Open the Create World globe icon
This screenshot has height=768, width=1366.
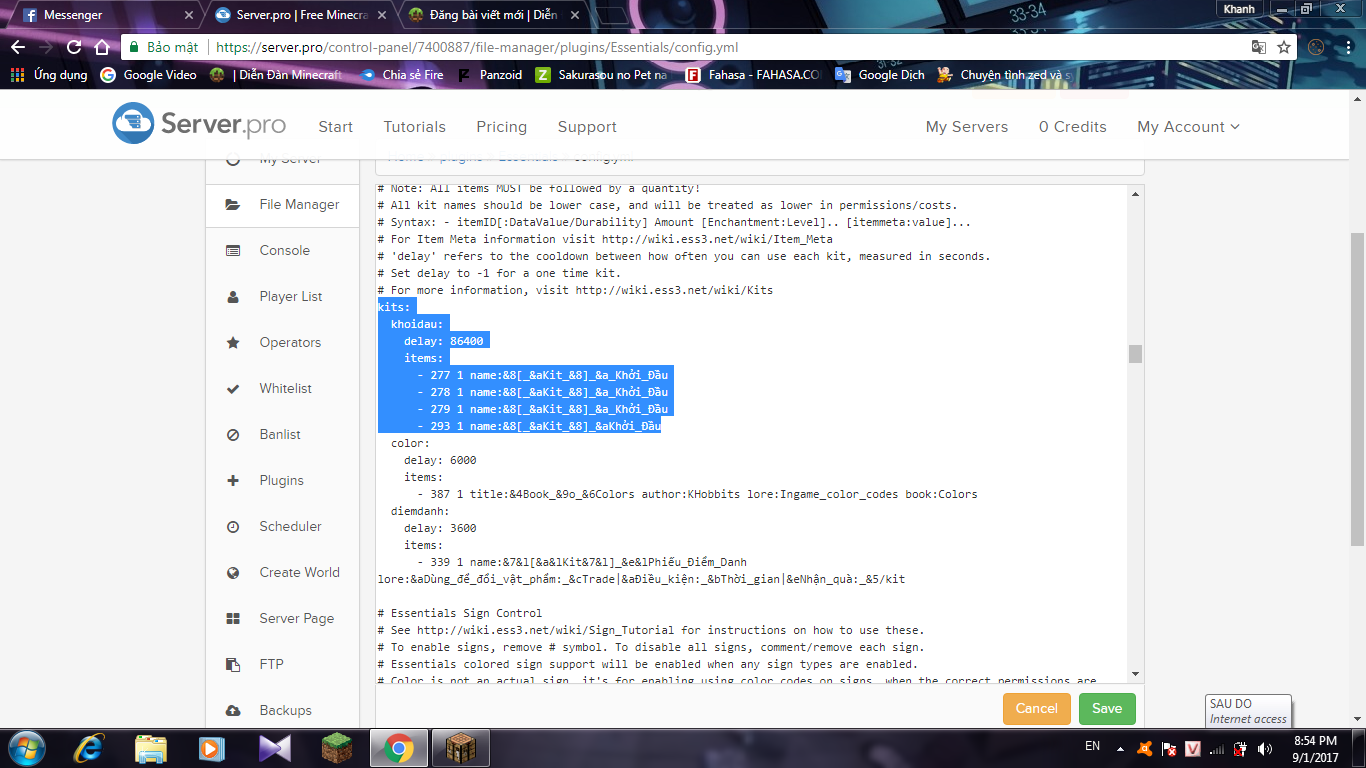233,573
